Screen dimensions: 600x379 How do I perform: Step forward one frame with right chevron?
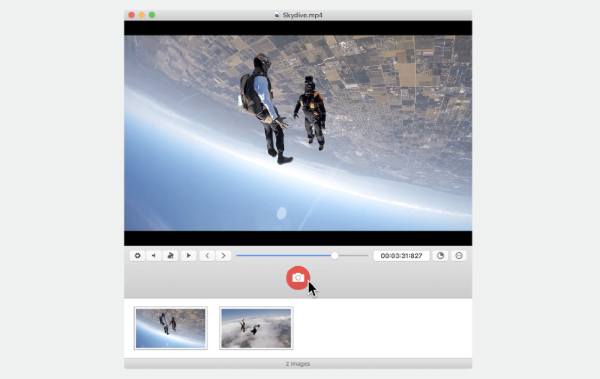(x=223, y=256)
